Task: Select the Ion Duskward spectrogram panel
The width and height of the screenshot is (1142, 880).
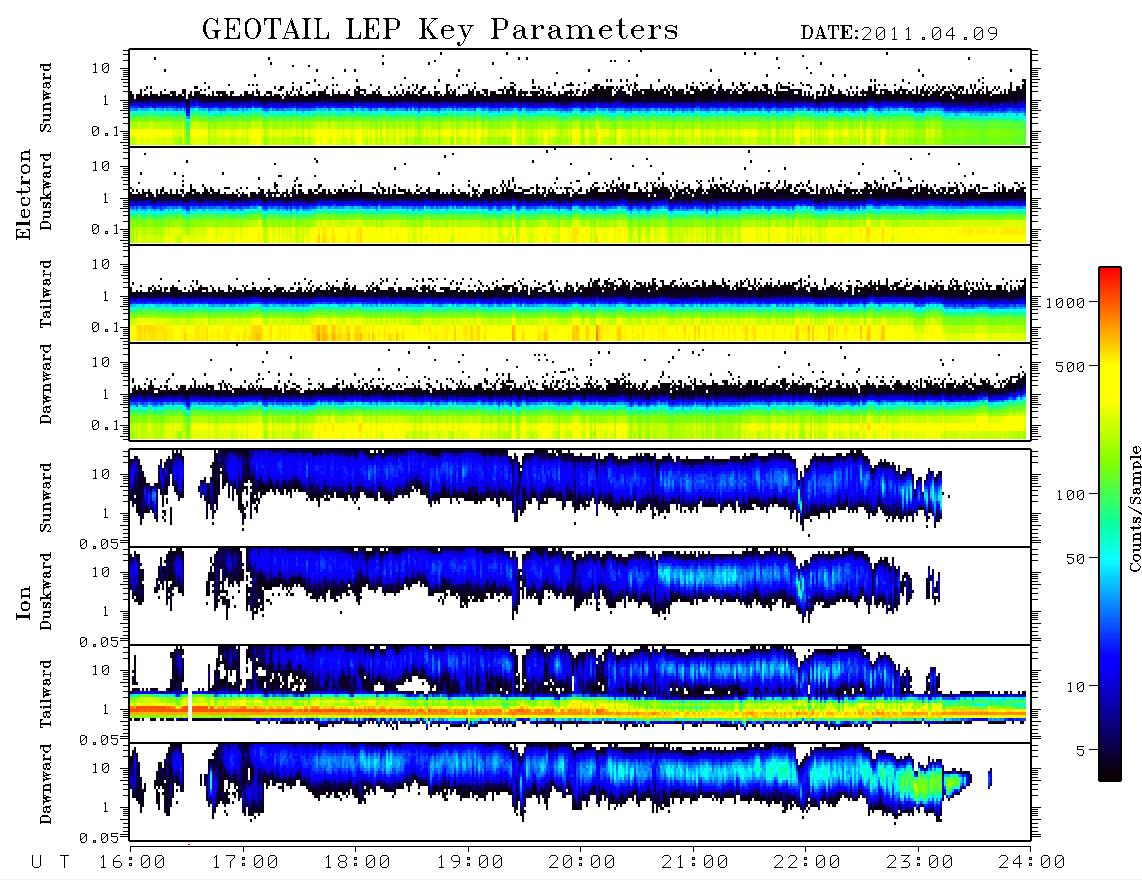Action: (580, 596)
